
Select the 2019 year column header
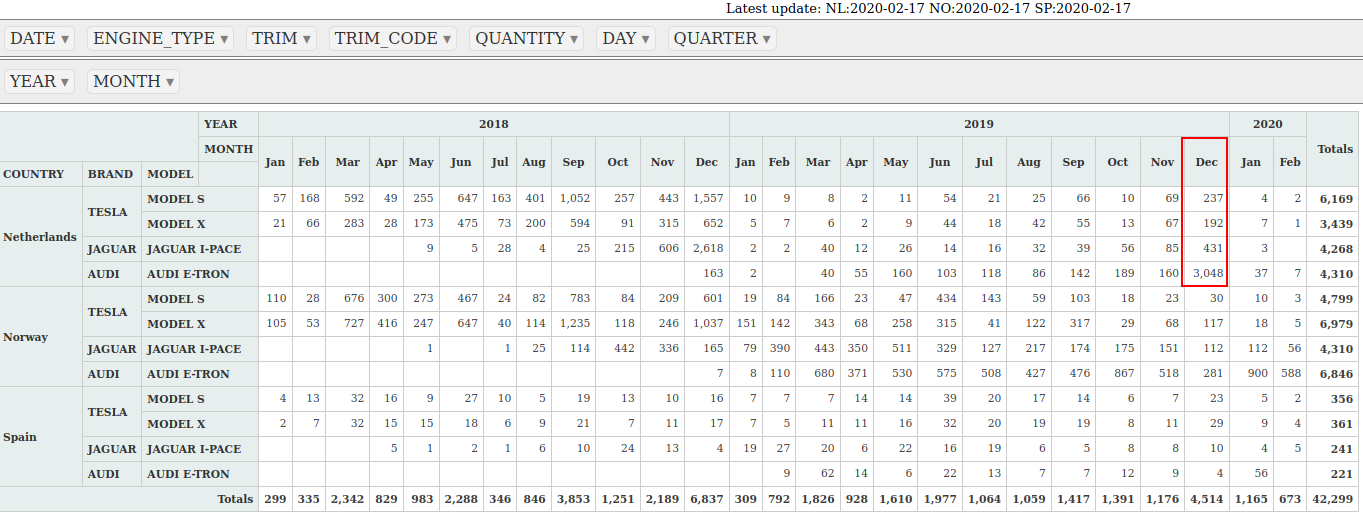click(x=978, y=124)
